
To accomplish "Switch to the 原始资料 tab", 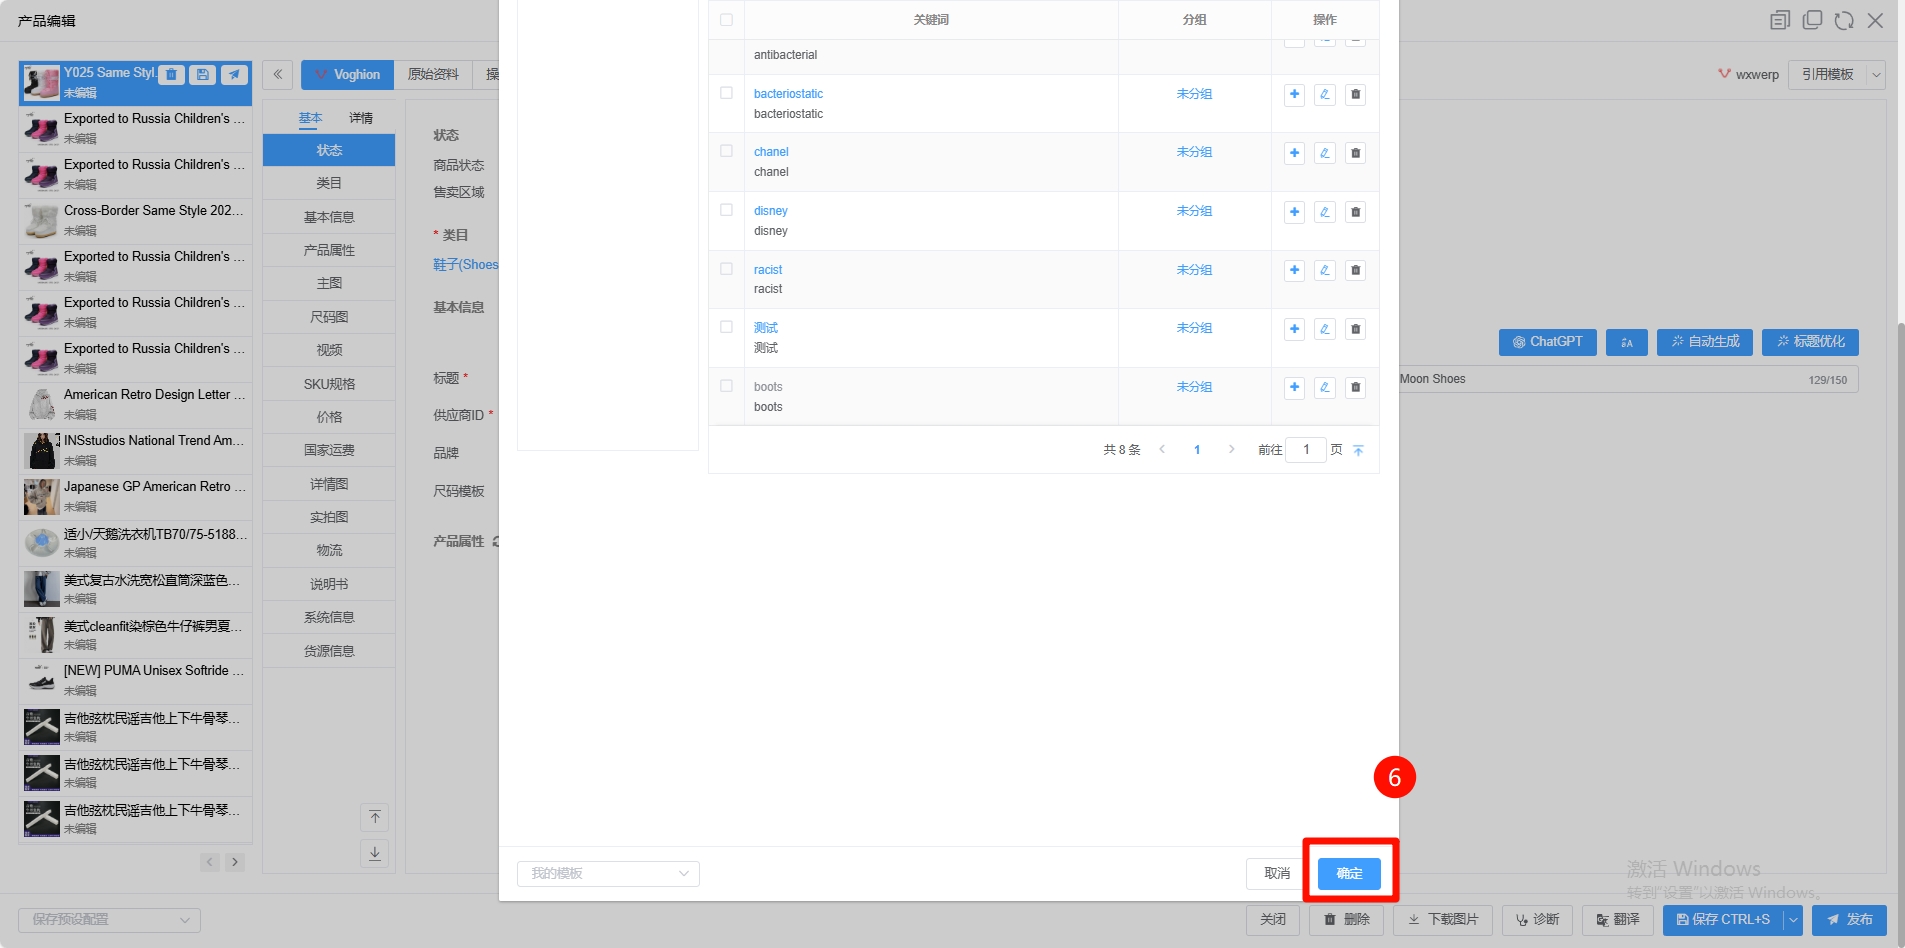I will 433,74.
